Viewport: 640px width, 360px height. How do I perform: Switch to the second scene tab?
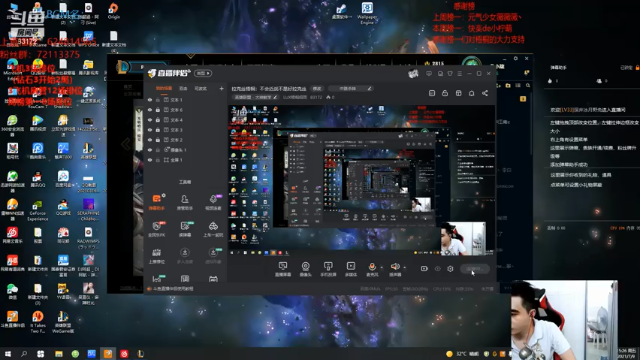coord(183,88)
